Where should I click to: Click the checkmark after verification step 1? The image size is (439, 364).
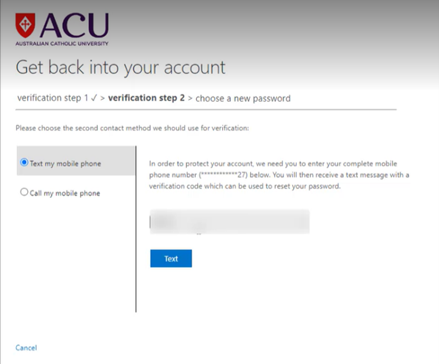click(94, 98)
